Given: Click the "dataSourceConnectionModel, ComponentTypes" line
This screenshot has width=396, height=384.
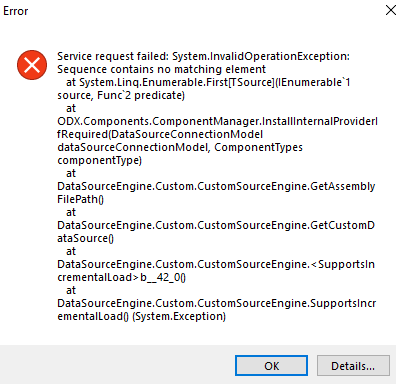Looking at the screenshot, I should pos(180,147).
